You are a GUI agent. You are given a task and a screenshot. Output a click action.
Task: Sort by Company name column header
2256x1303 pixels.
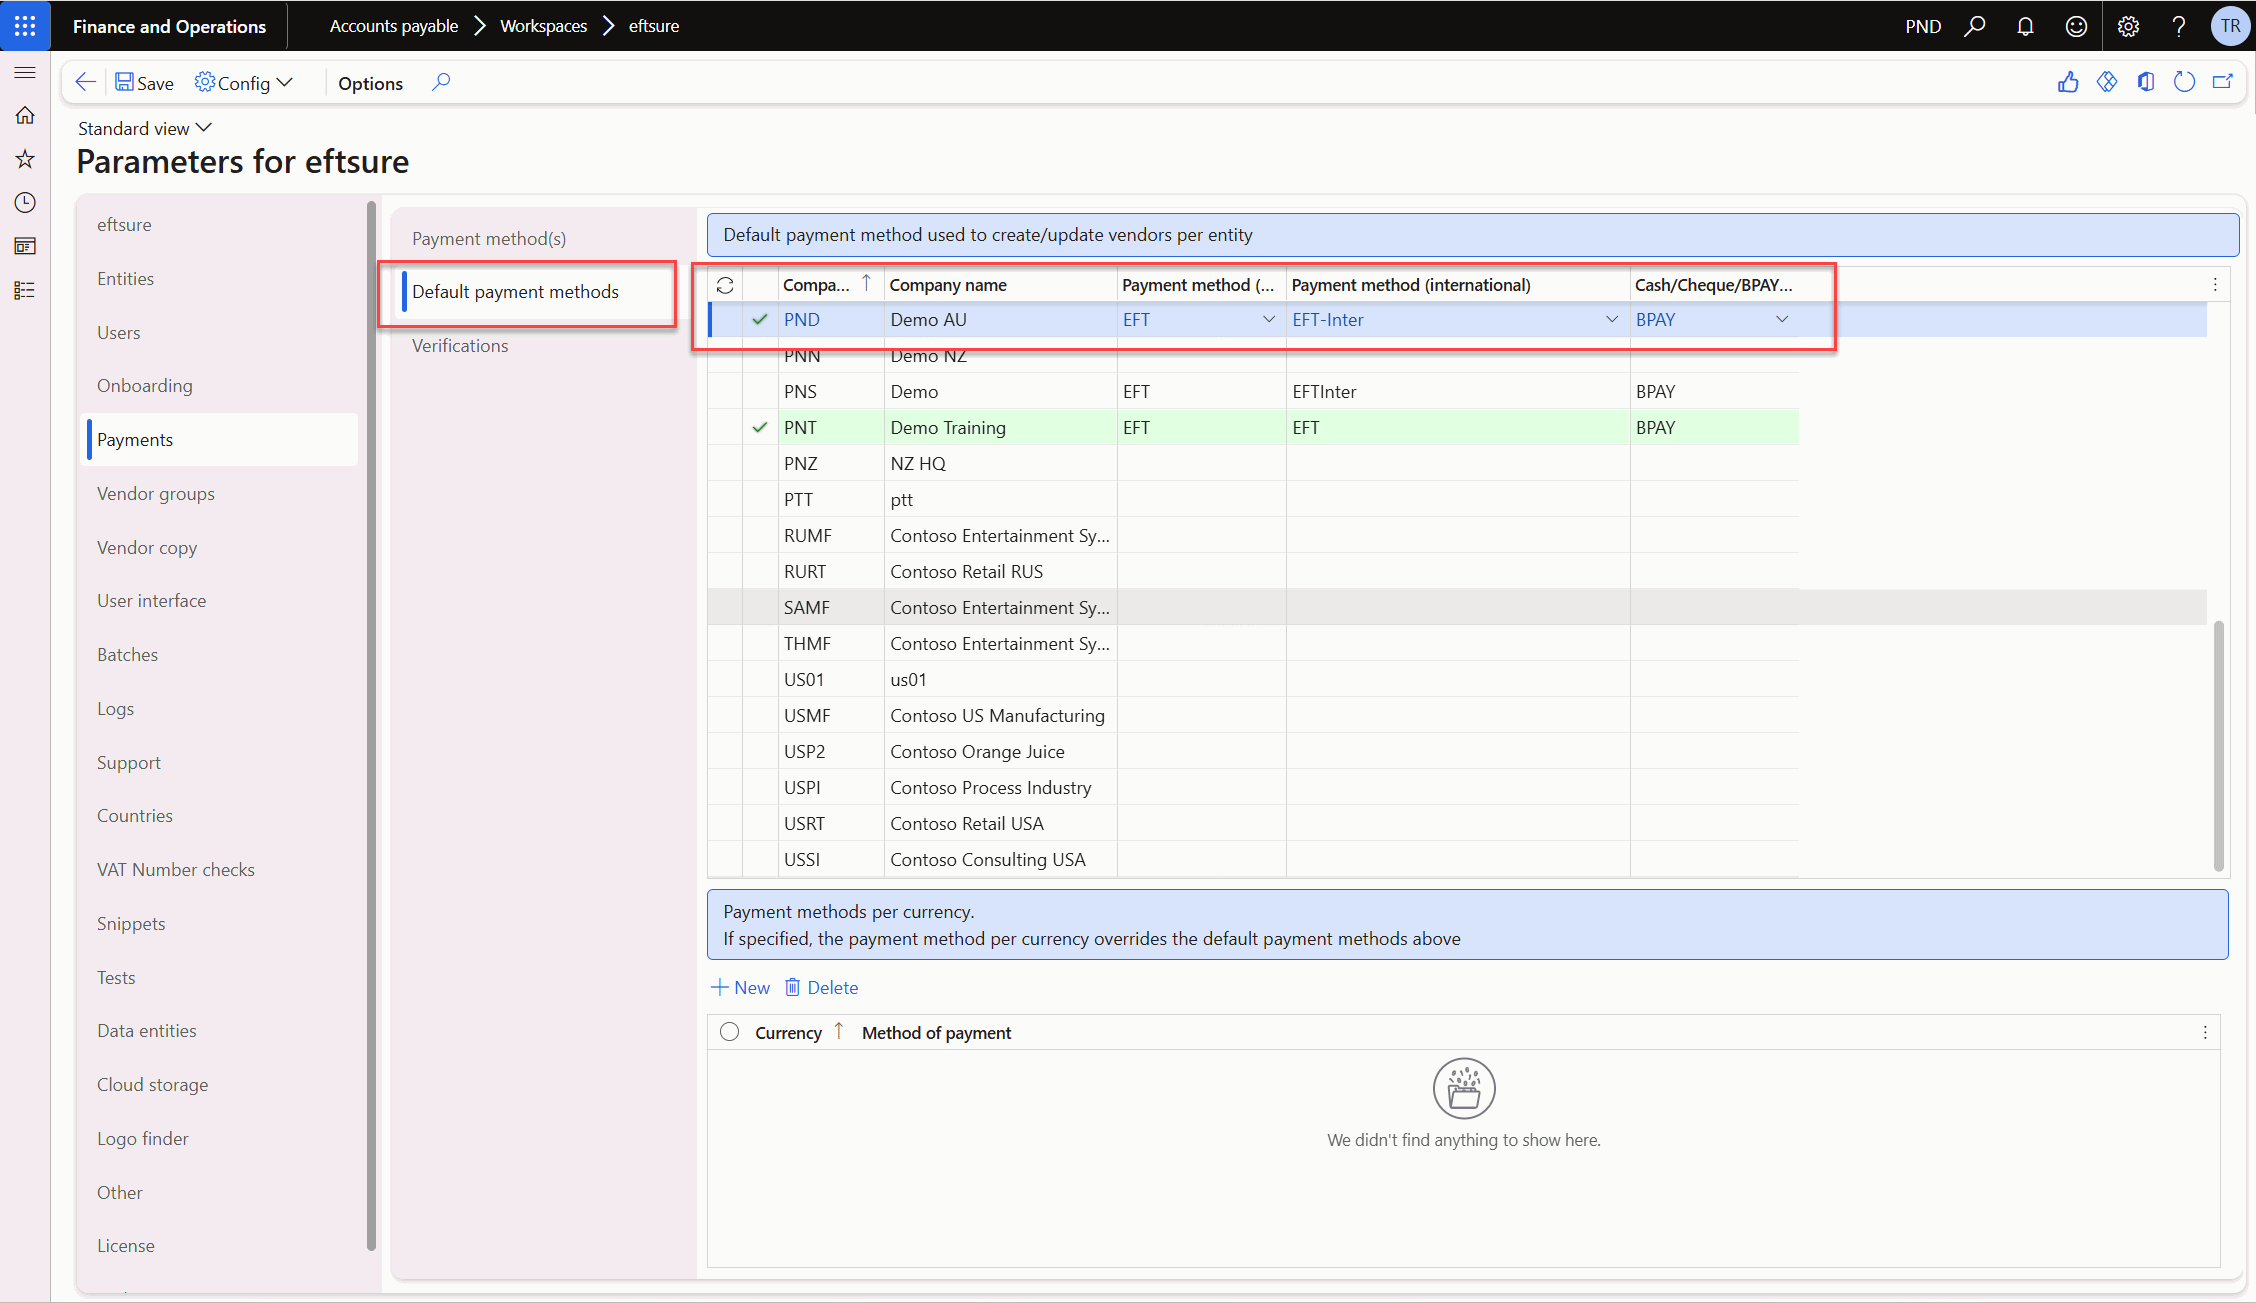tap(948, 285)
